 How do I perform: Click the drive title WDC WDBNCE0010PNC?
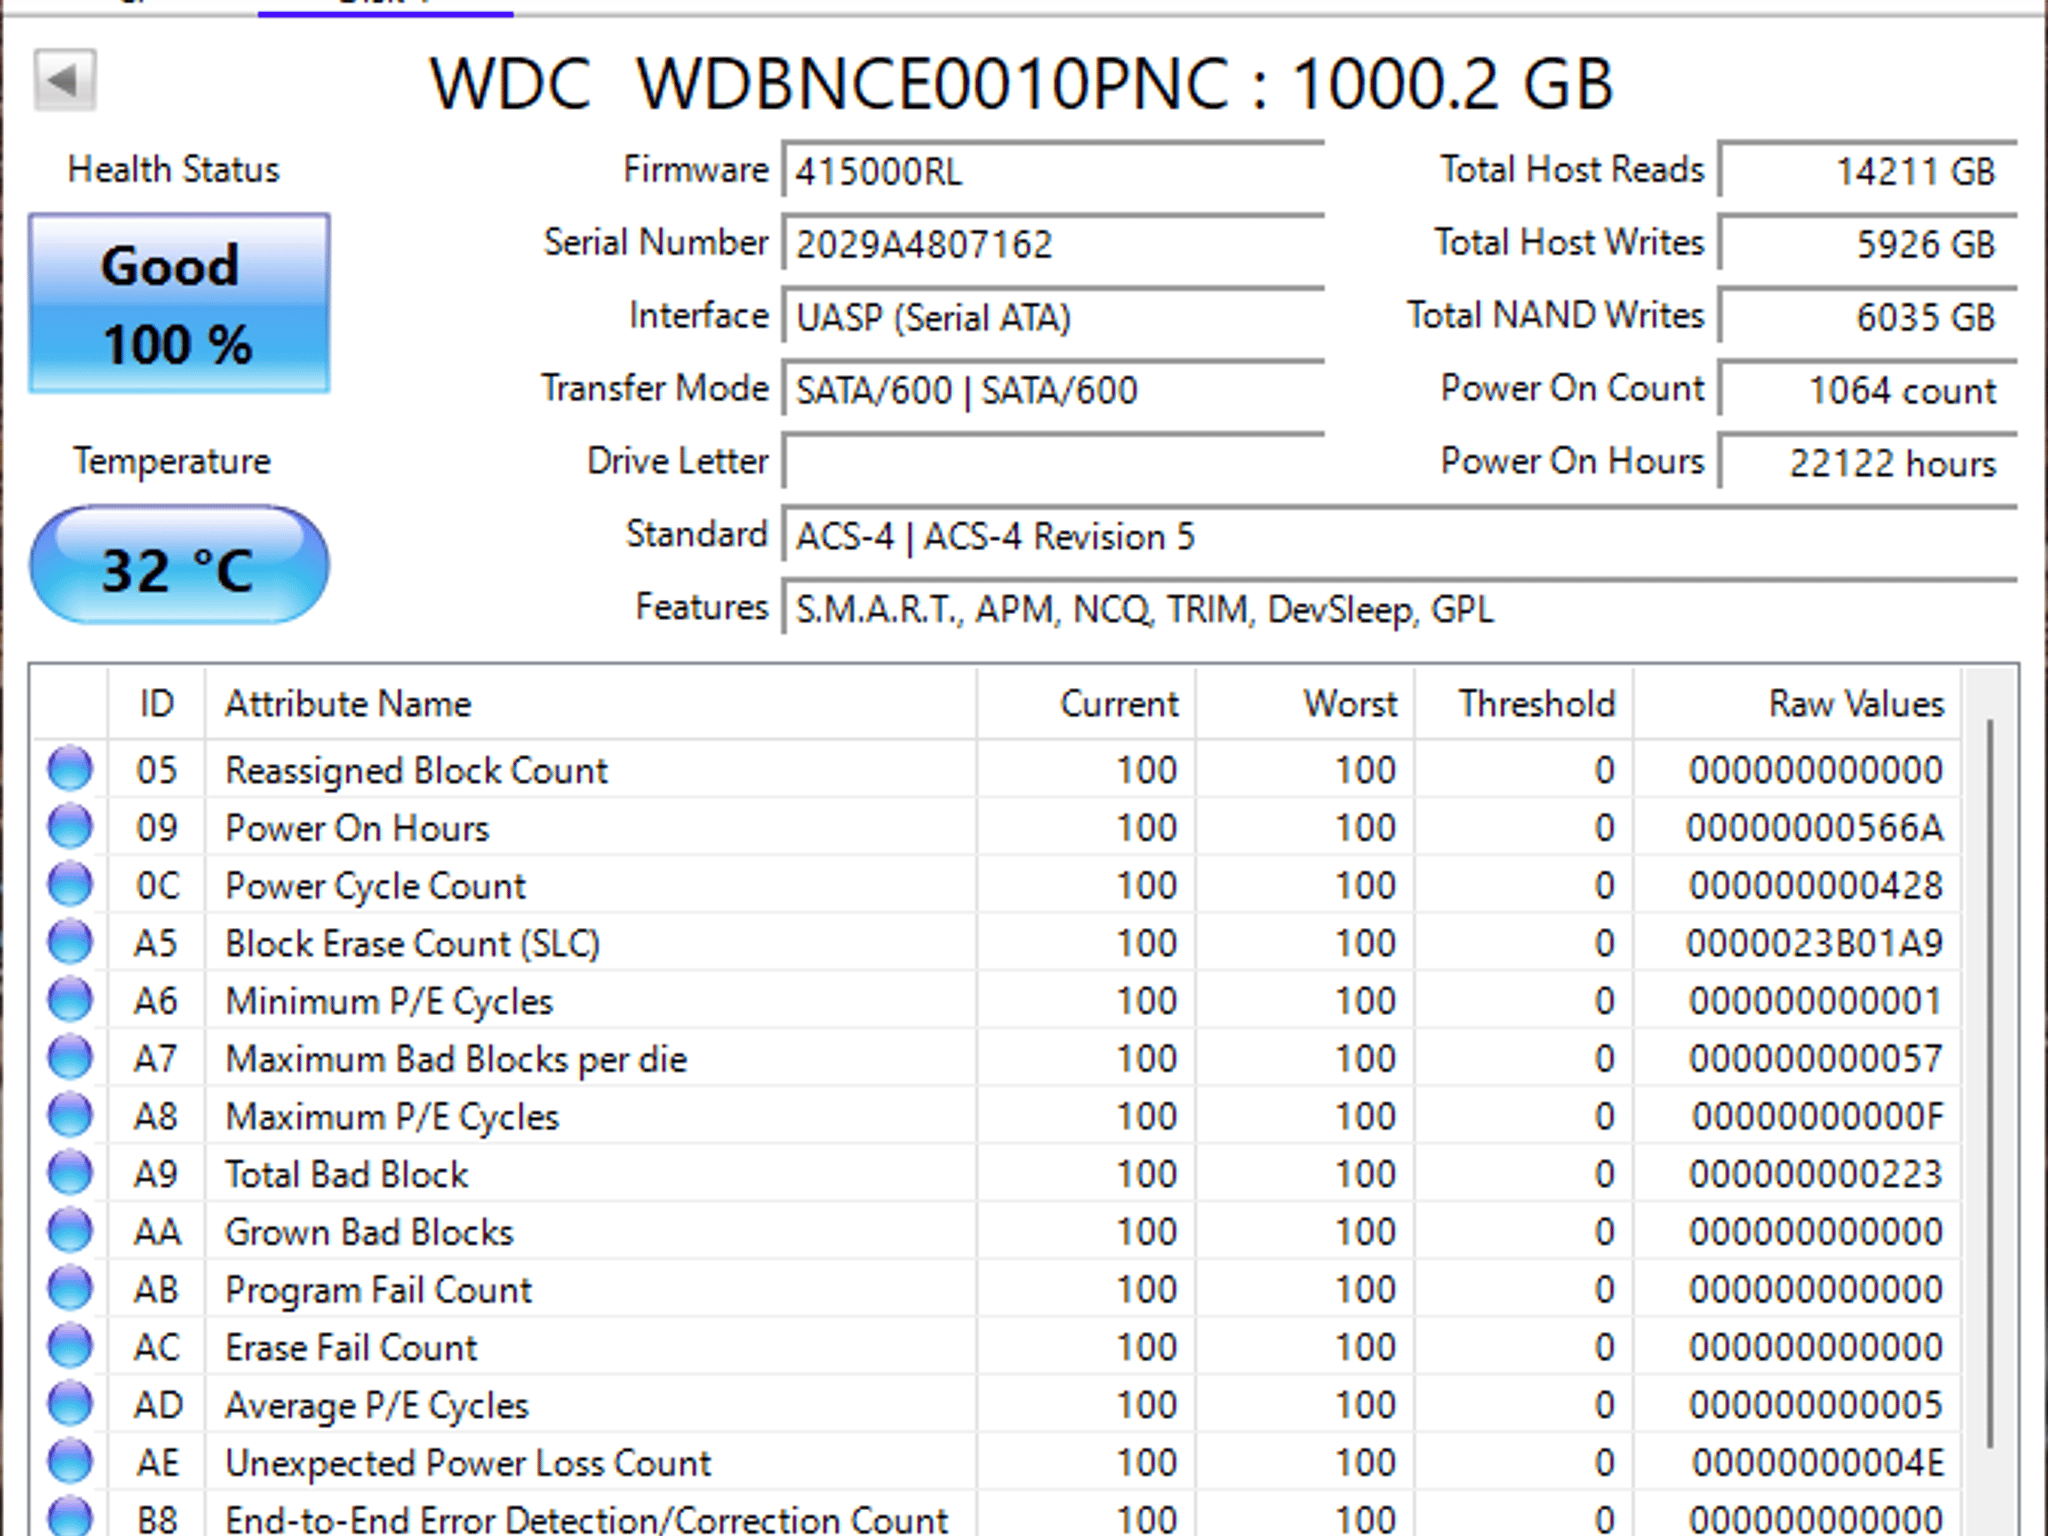tap(829, 83)
